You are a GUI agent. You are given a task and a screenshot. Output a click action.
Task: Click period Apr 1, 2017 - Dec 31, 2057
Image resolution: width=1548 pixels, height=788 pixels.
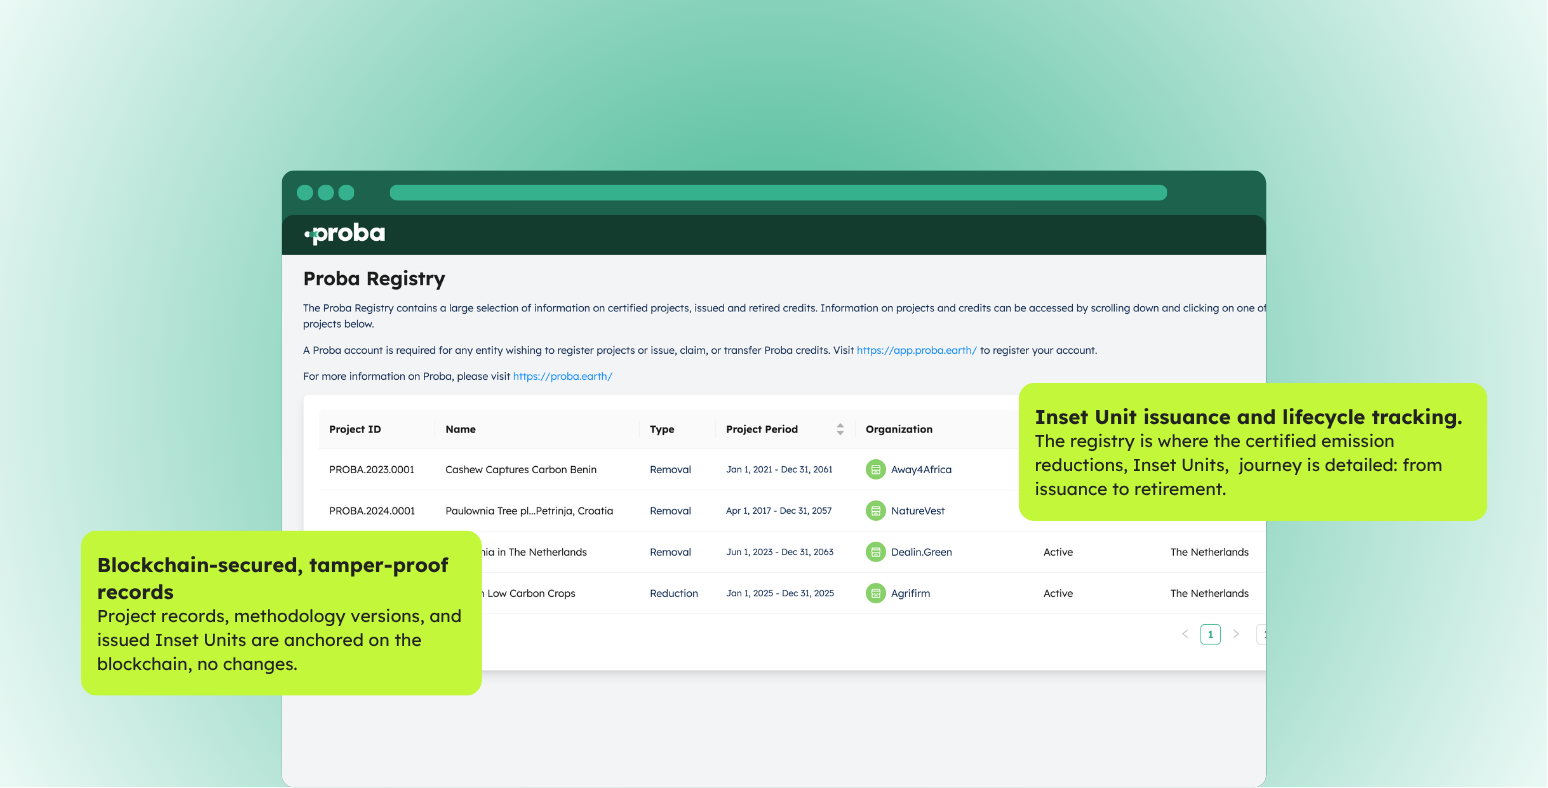coord(779,511)
